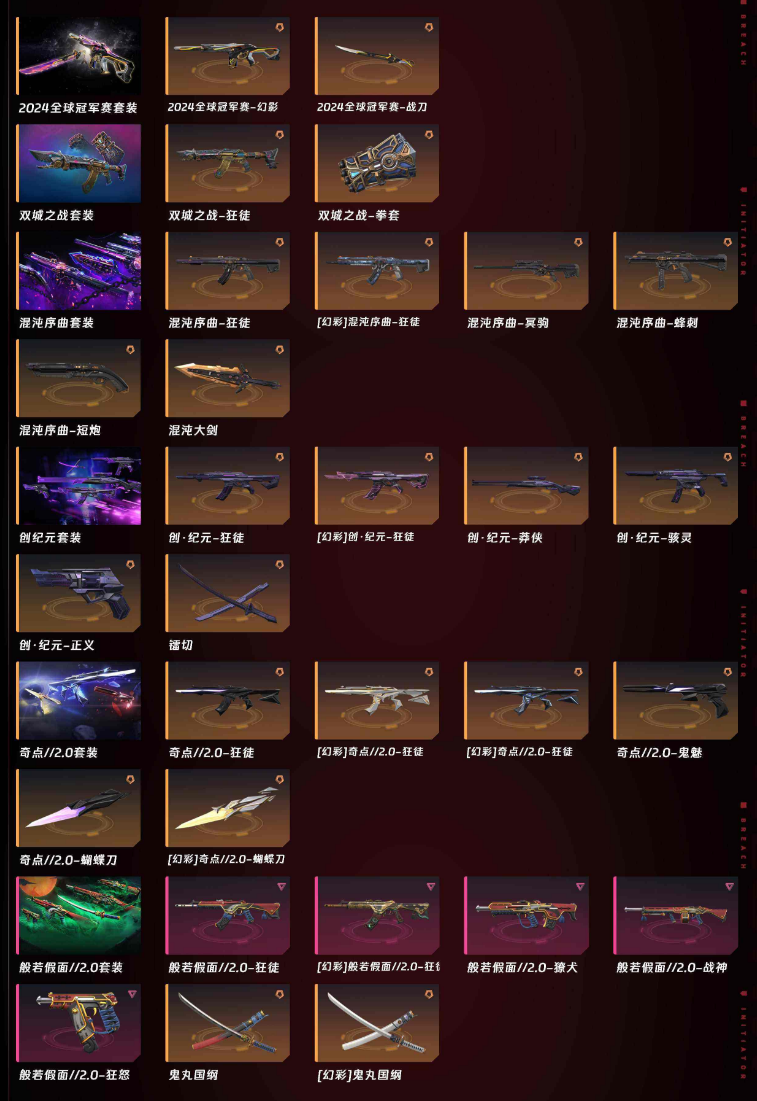Click tier badge icon on 混沌序曲-蜂刺 card

pos(728,242)
